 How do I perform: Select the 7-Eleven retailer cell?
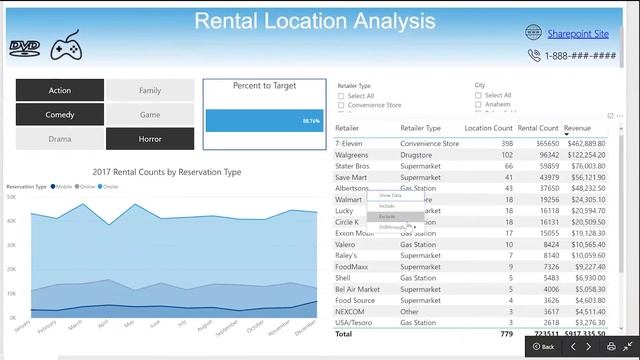[349, 144]
